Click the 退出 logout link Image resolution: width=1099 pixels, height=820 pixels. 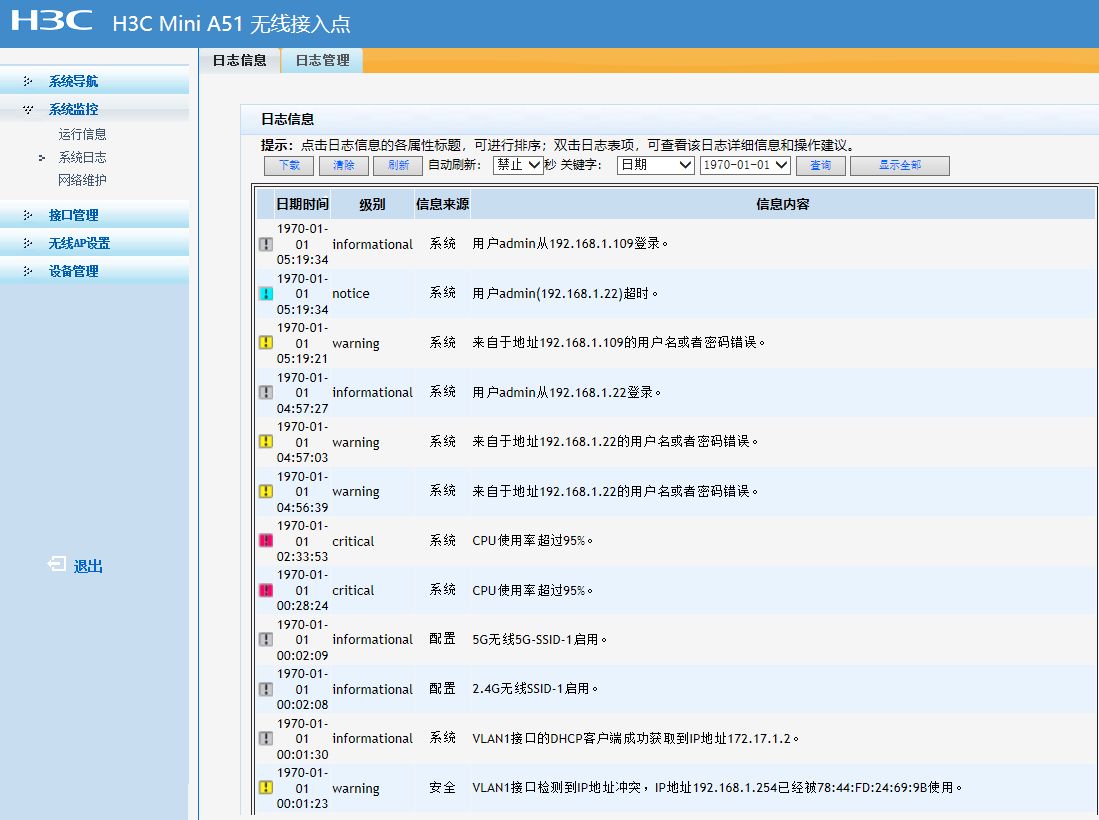click(x=88, y=566)
